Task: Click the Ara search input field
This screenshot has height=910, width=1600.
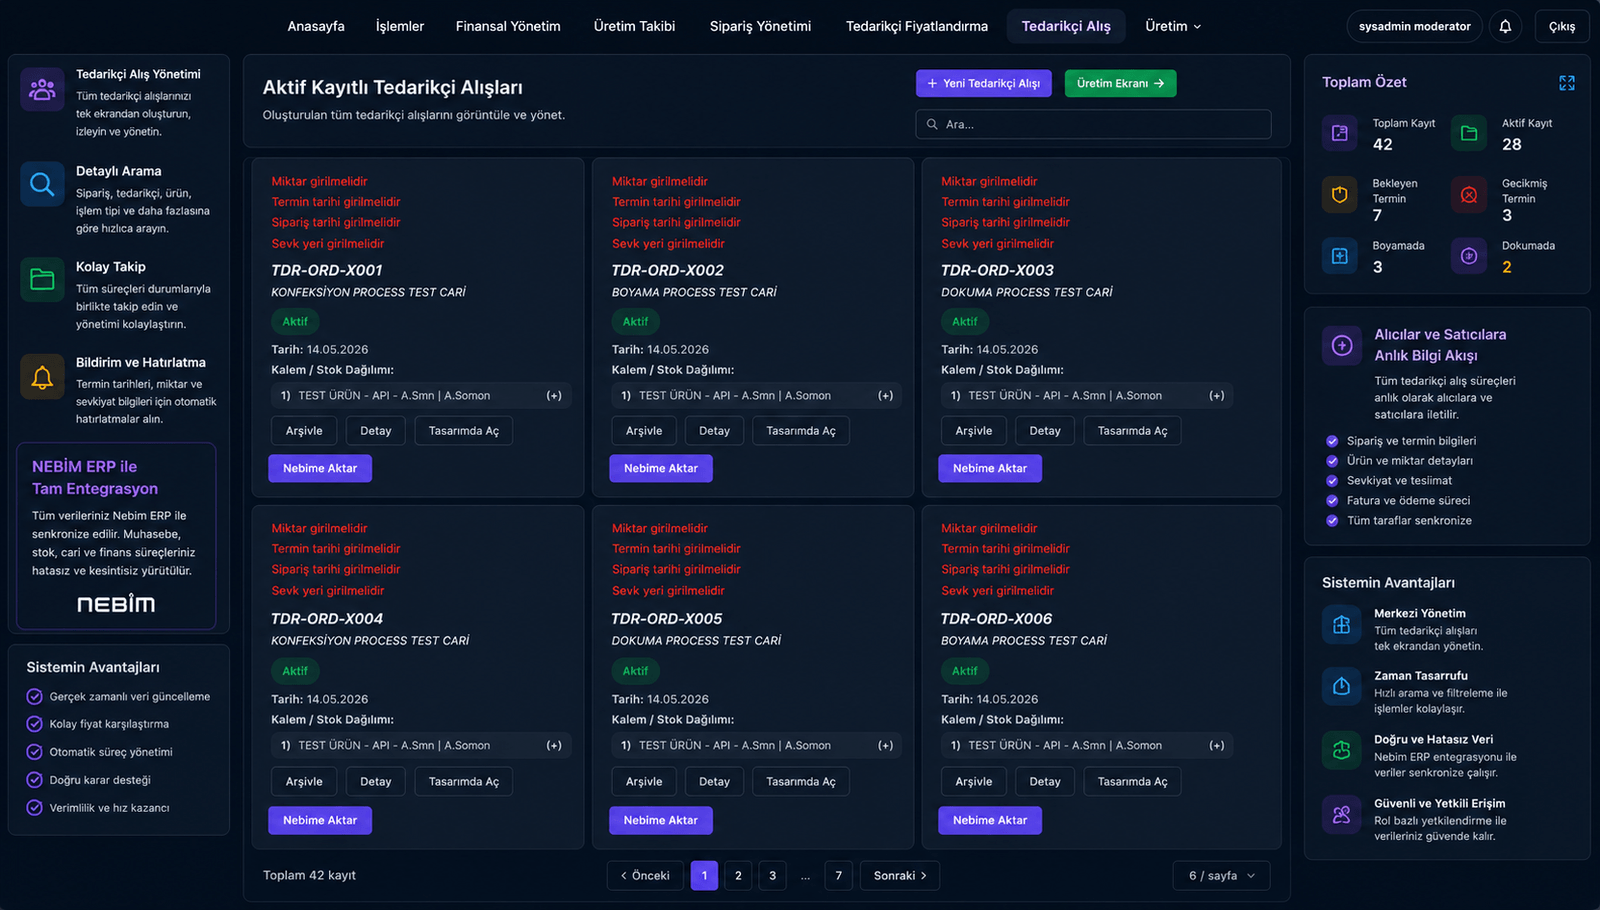Action: [1093, 124]
